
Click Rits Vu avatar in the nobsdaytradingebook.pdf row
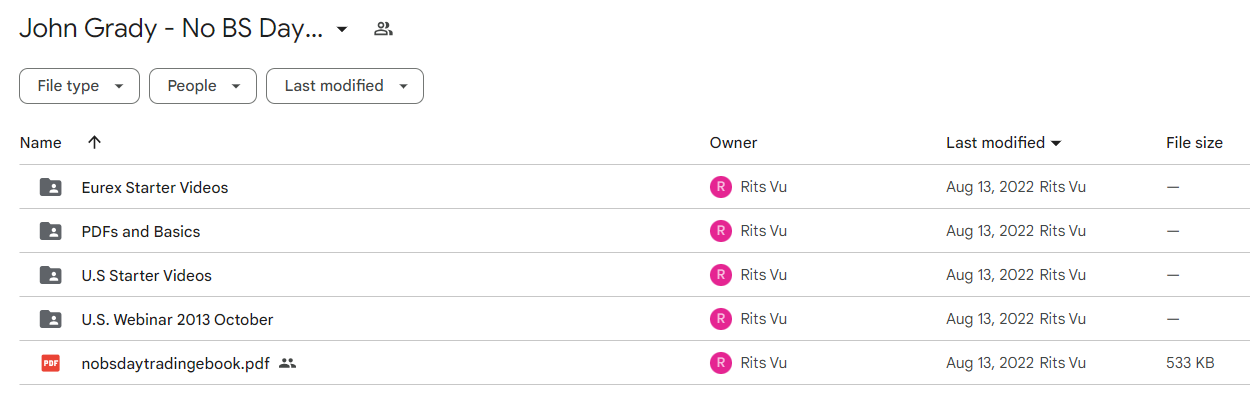pos(721,363)
